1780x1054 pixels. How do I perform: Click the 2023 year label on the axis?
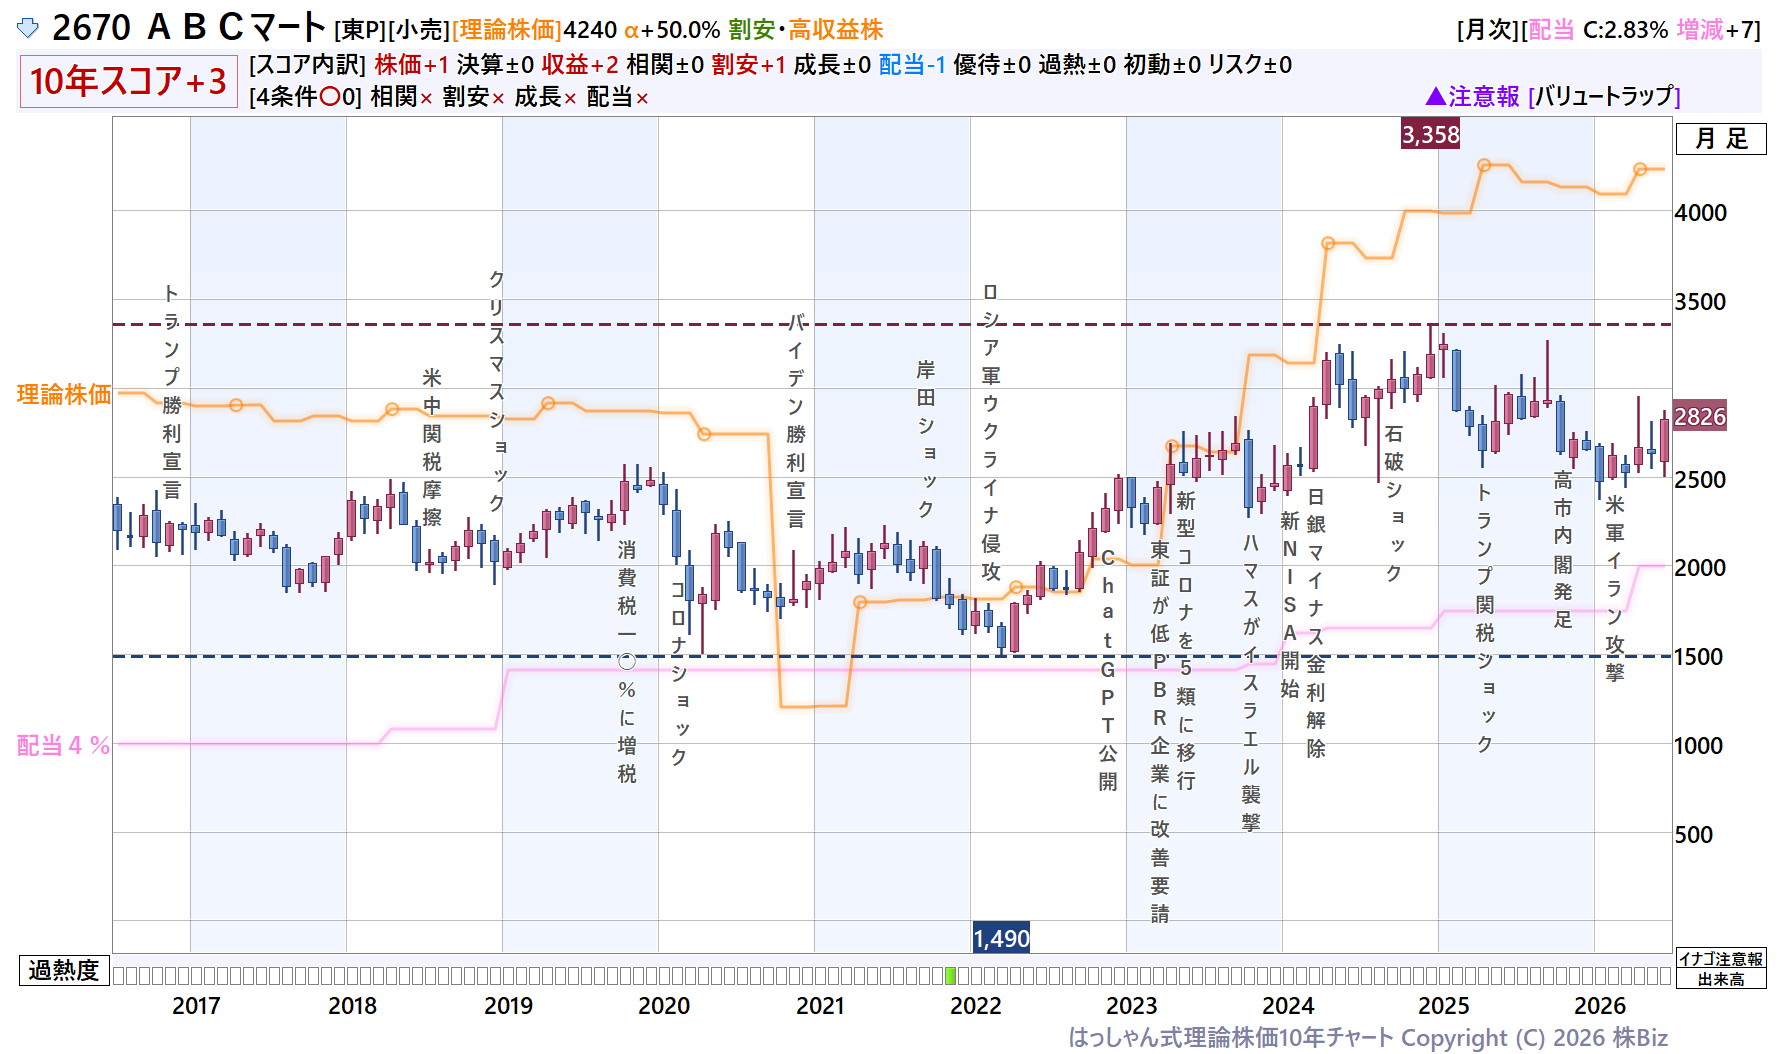(1131, 1005)
